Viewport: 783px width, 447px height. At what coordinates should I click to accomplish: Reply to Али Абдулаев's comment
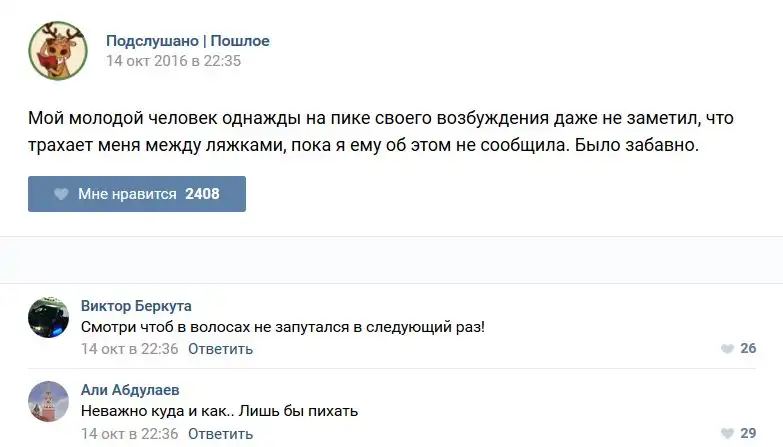[220, 434]
